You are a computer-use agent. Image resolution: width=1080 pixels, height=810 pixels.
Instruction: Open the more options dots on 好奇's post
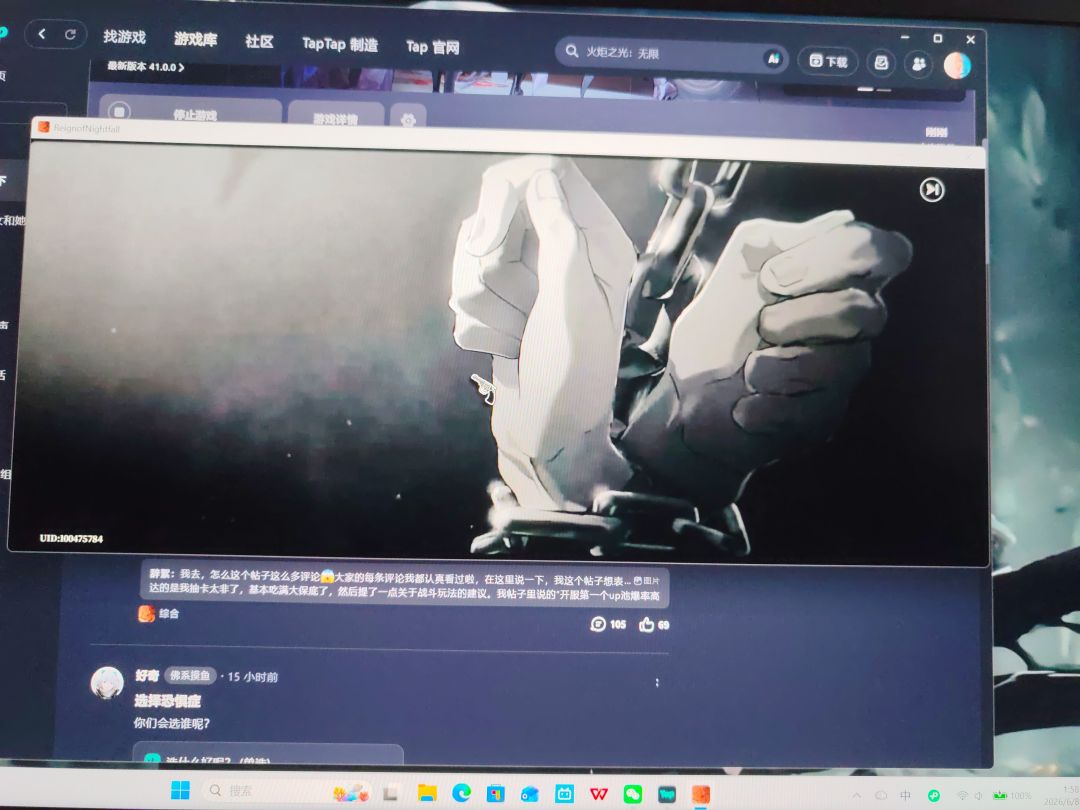(x=656, y=683)
